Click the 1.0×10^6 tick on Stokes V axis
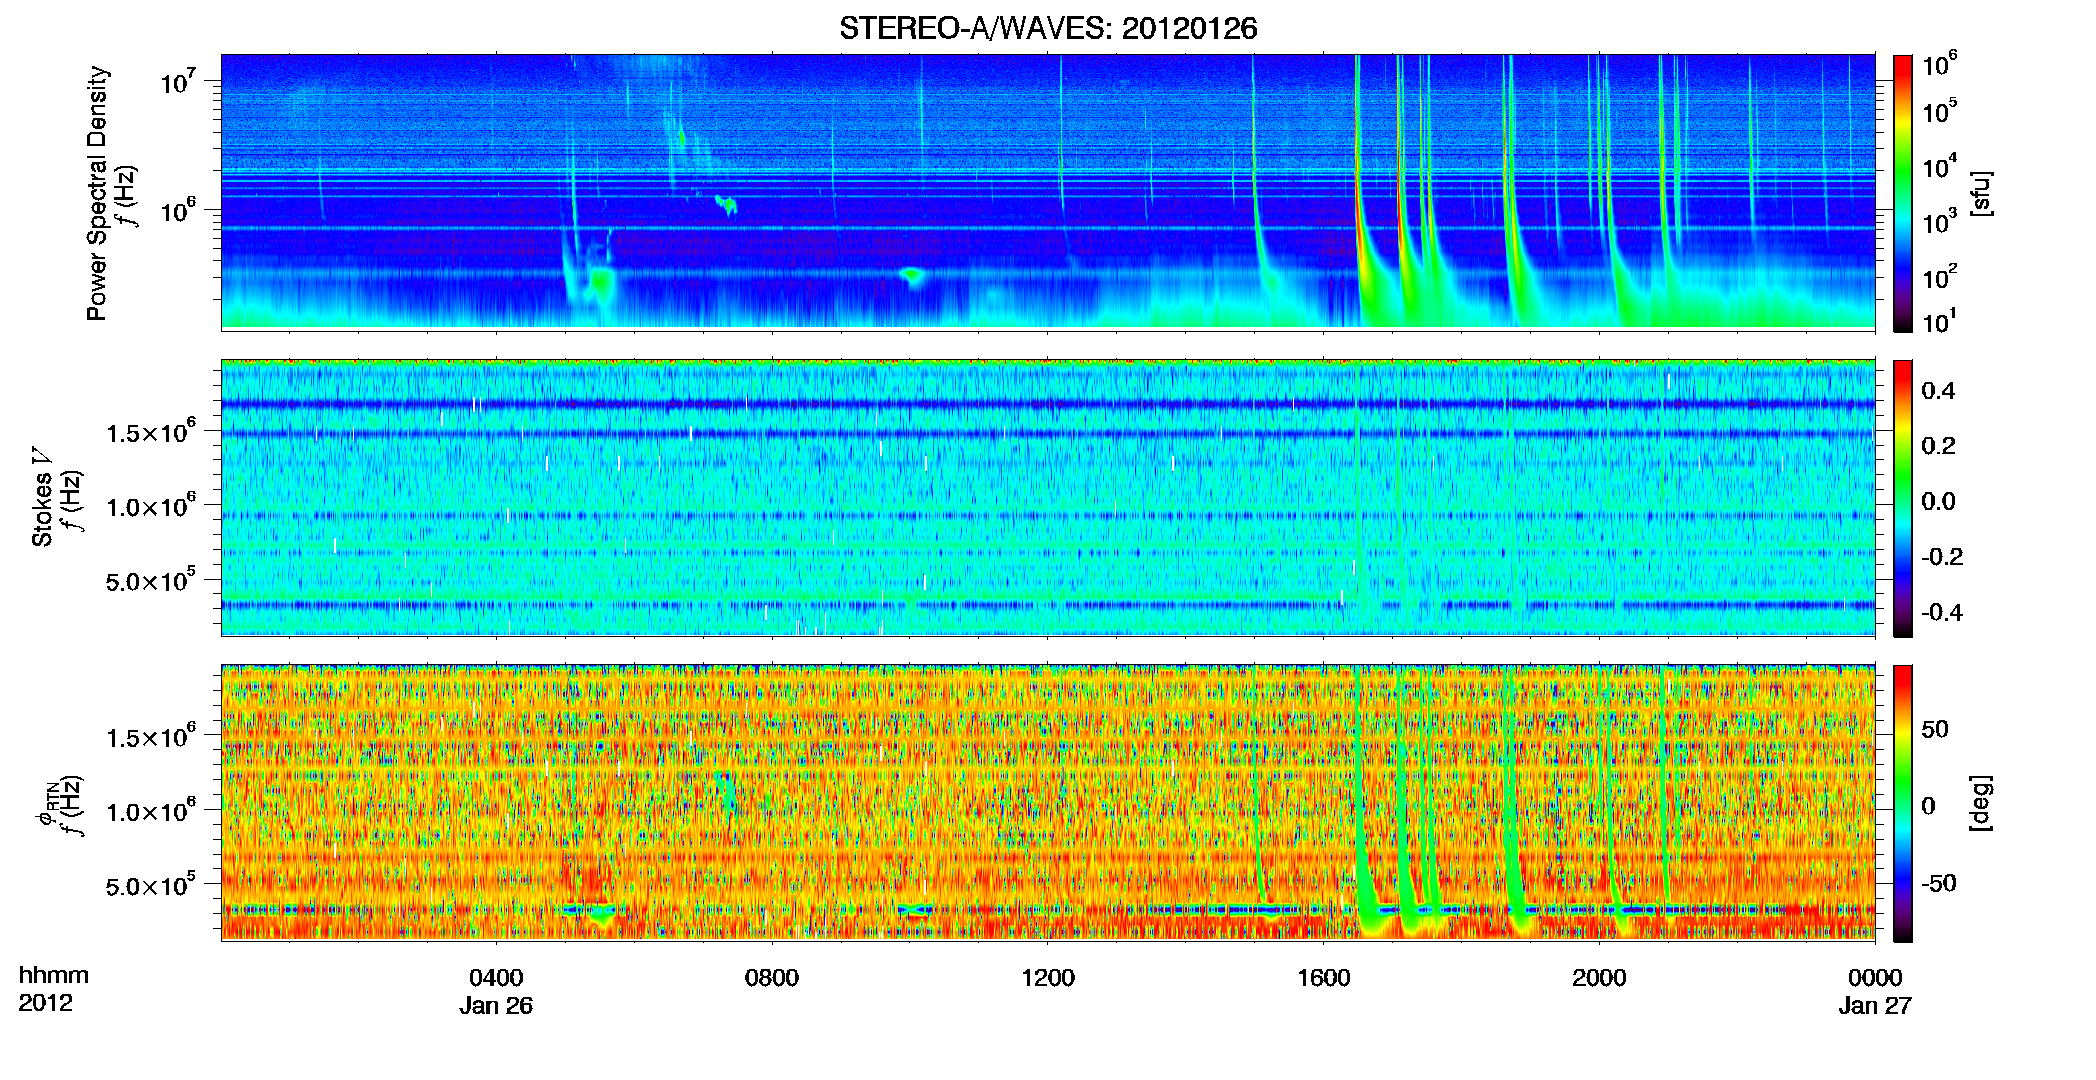The height and width of the screenshot is (1080, 2096). (151, 505)
